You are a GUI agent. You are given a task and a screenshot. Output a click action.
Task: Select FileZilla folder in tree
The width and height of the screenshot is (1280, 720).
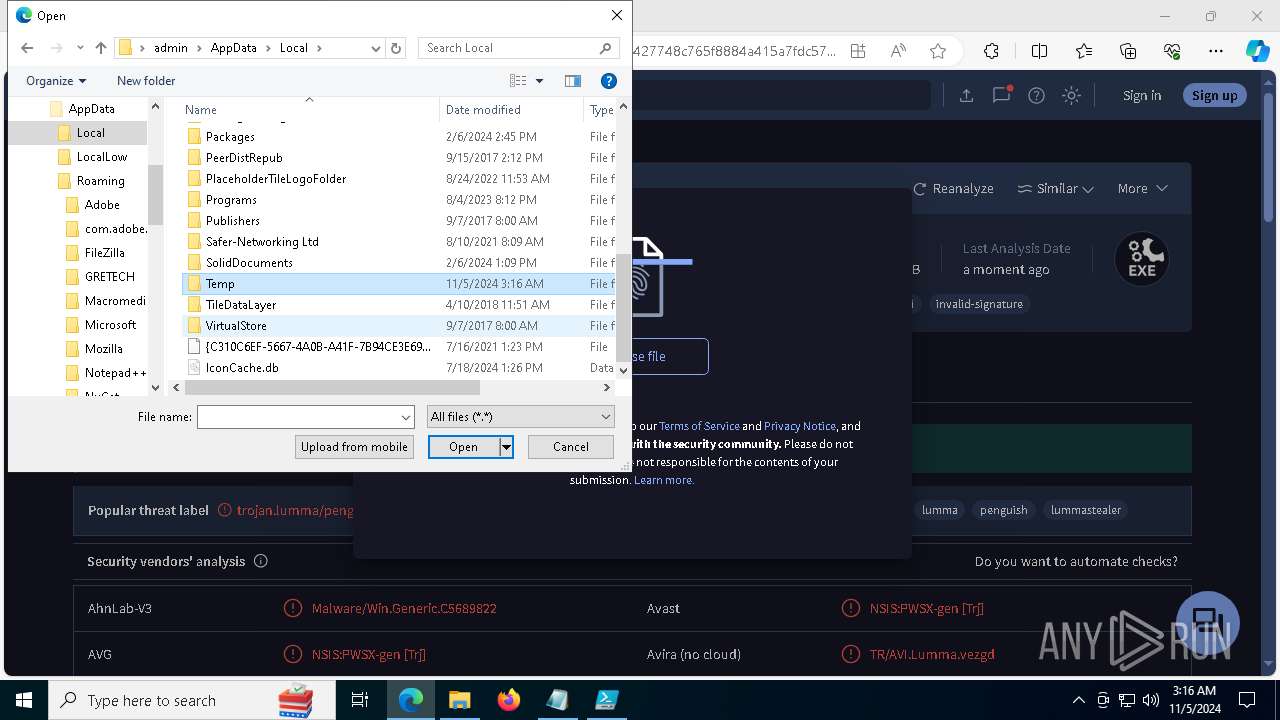coord(105,253)
